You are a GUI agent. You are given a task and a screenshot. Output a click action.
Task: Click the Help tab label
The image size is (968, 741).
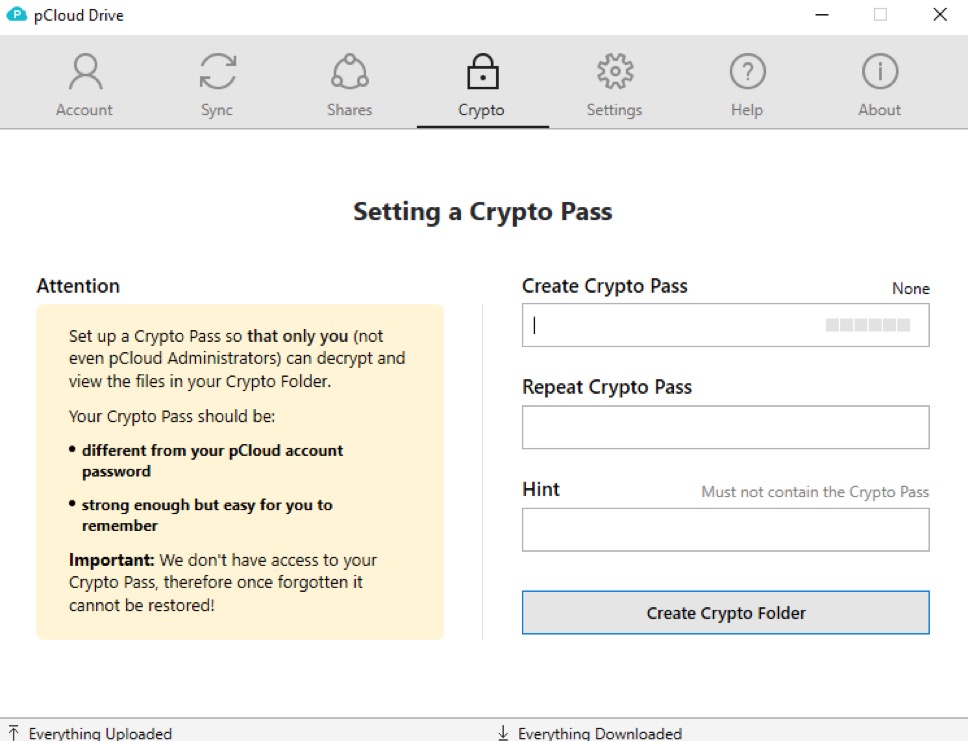[x=747, y=111]
